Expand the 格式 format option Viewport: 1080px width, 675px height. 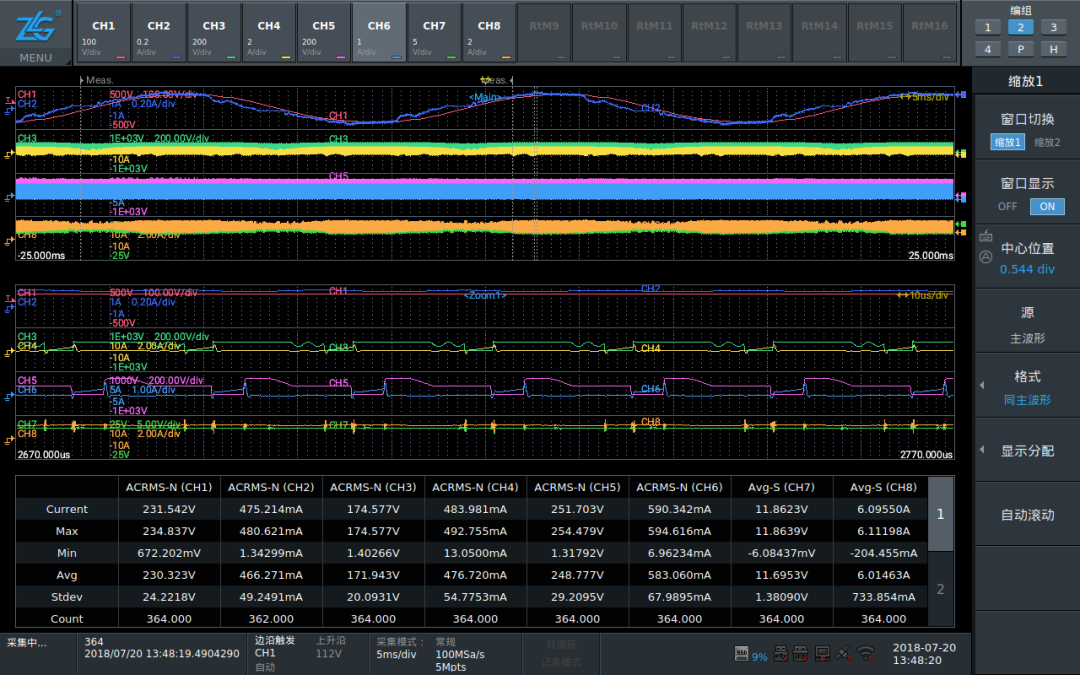click(x=1027, y=387)
